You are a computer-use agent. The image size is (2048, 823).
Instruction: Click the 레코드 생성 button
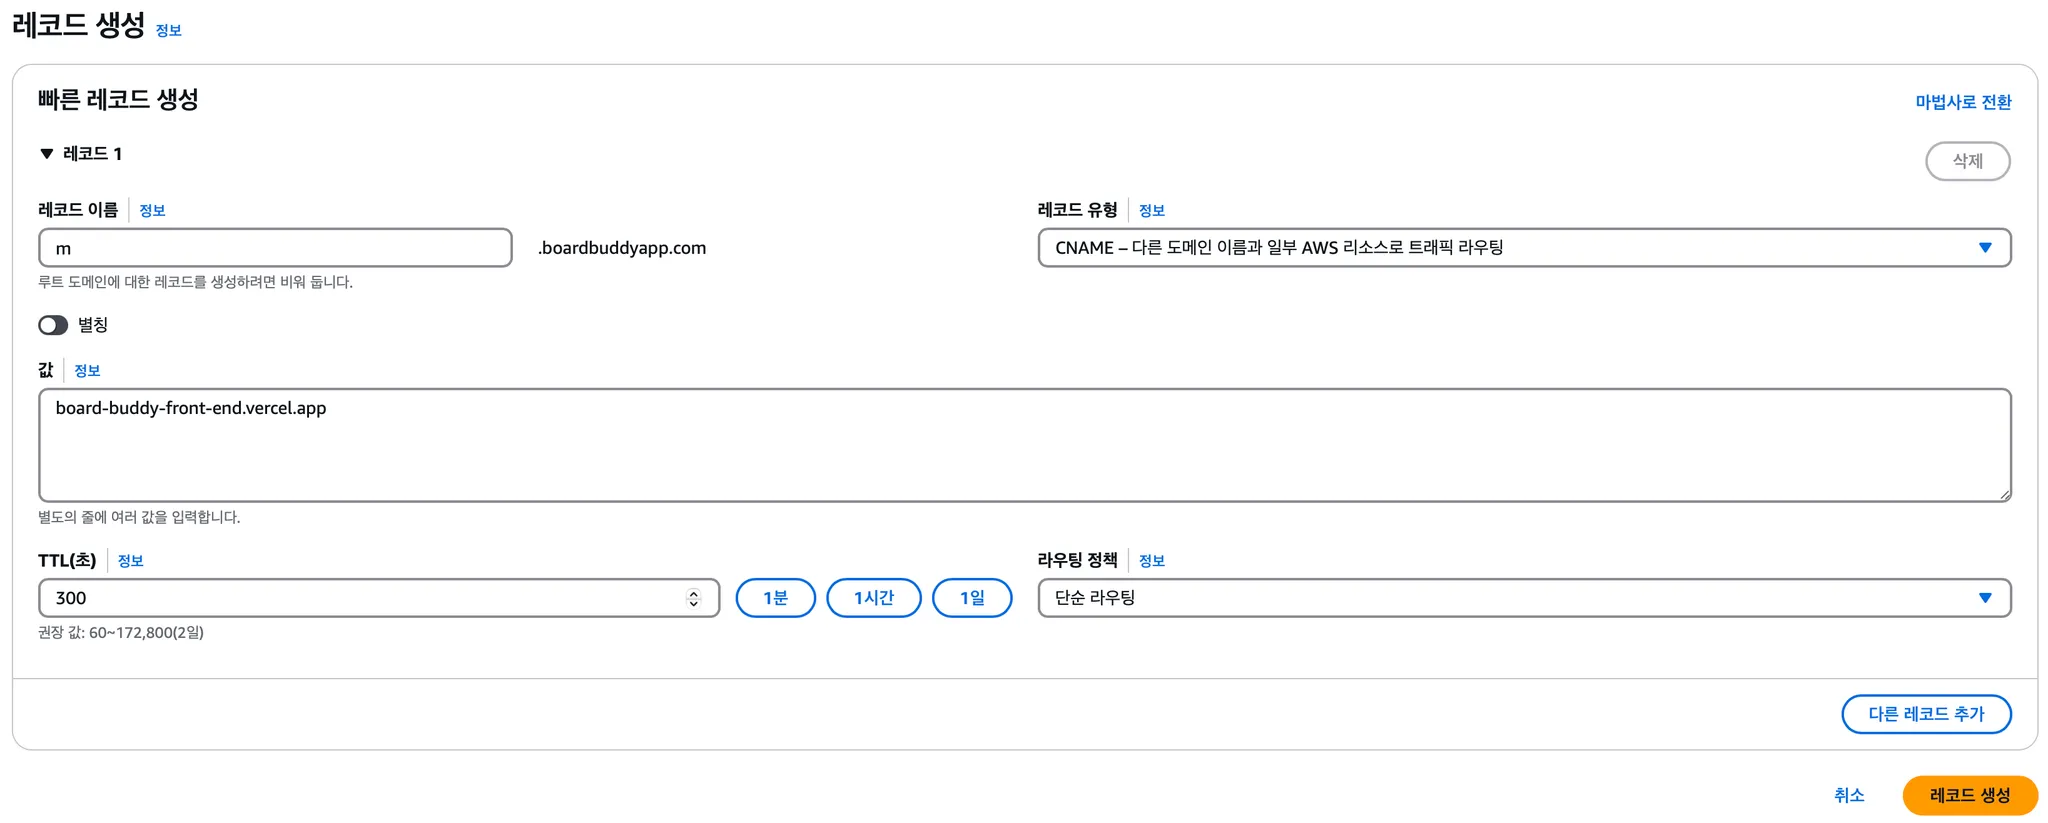(x=1969, y=795)
